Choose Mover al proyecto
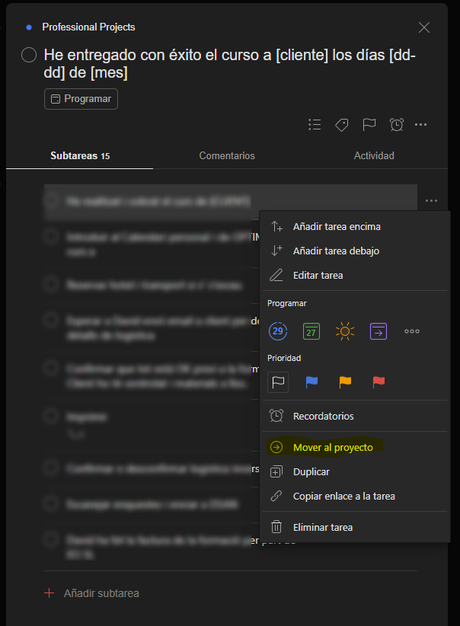 (355, 447)
